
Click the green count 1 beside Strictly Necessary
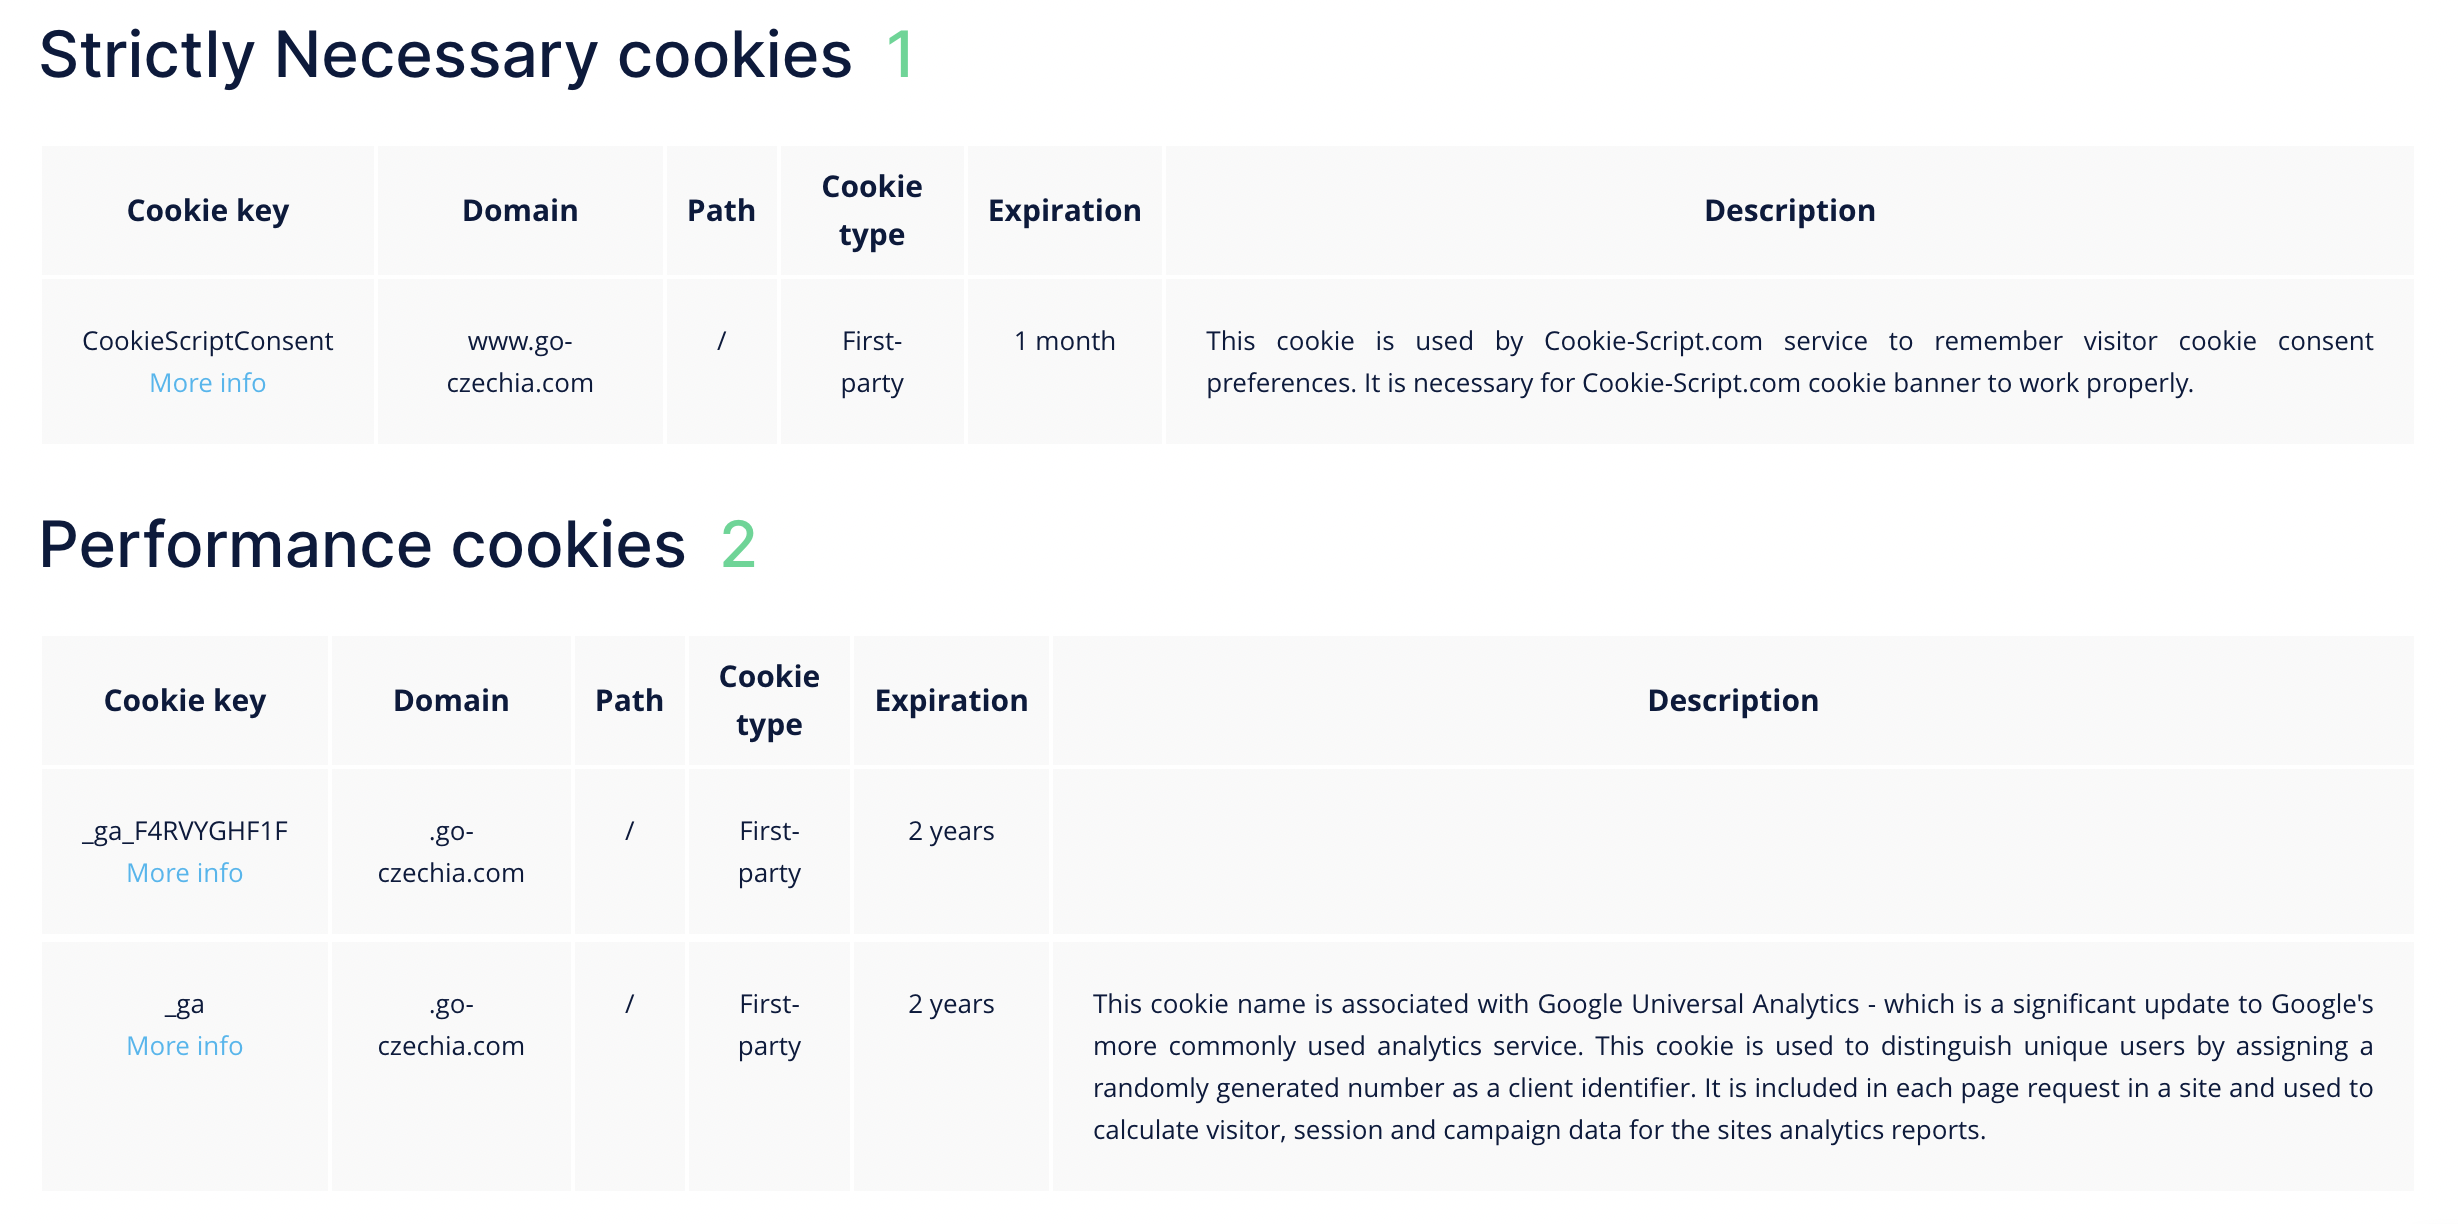[x=901, y=55]
